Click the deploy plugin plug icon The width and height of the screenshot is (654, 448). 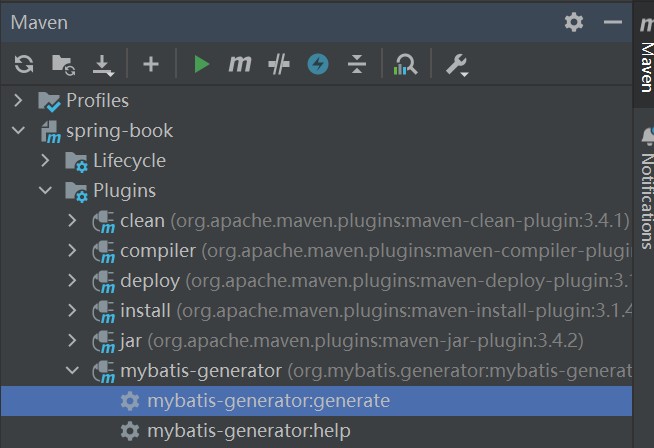[x=103, y=282]
